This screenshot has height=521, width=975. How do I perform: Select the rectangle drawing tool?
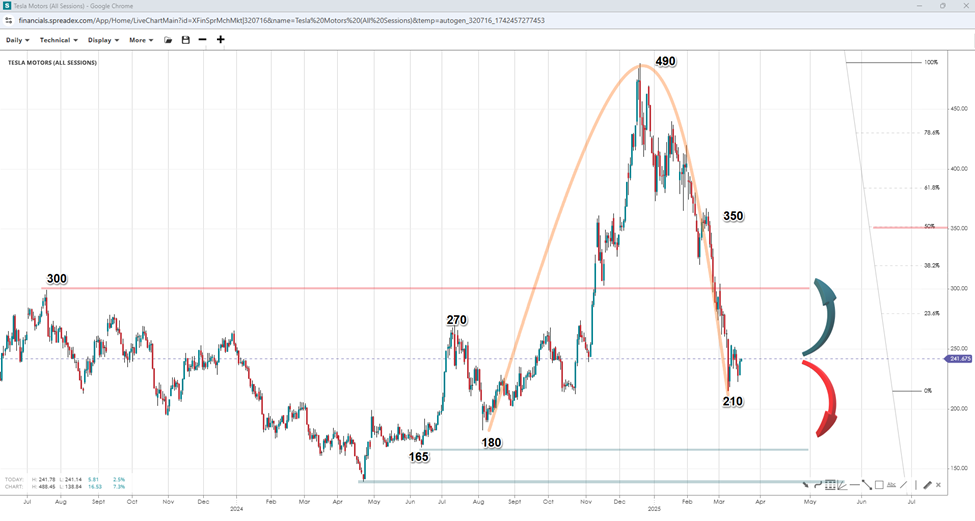(878, 485)
